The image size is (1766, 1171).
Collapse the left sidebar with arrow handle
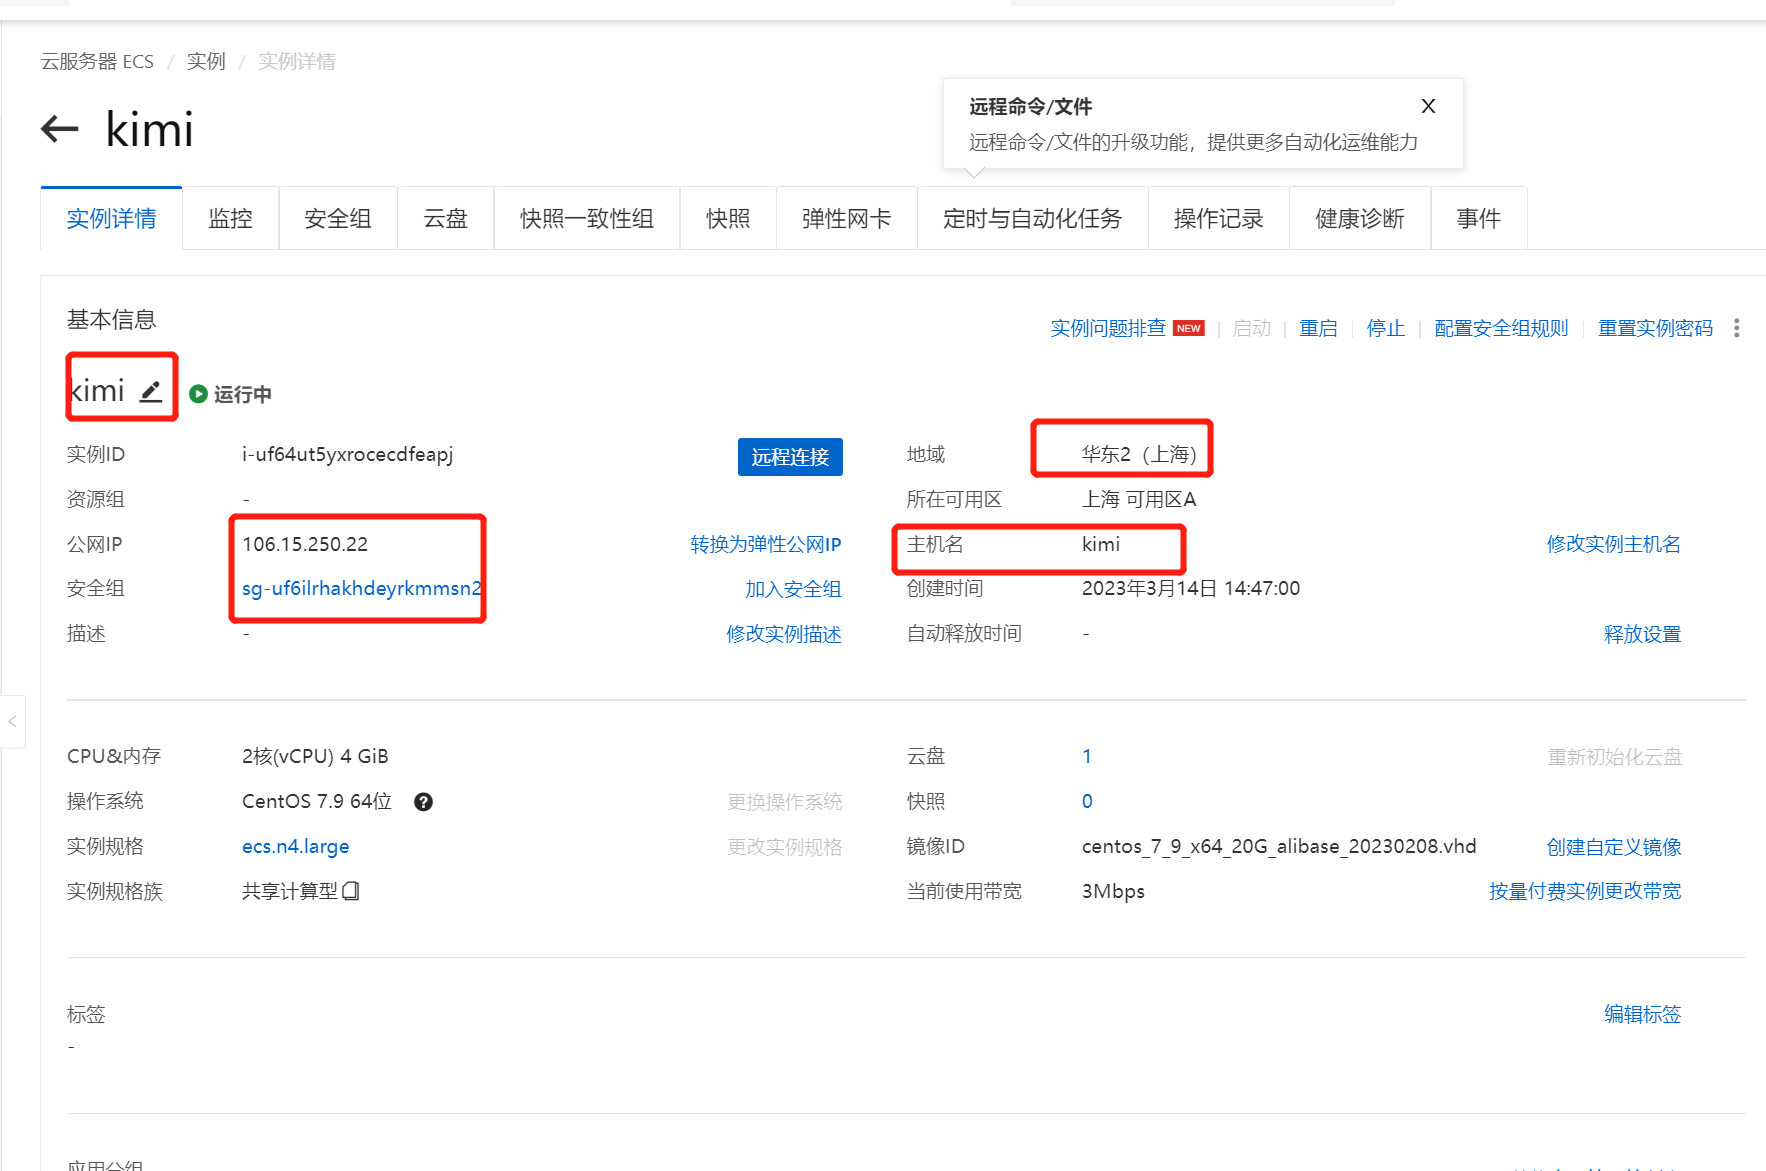coord(12,721)
